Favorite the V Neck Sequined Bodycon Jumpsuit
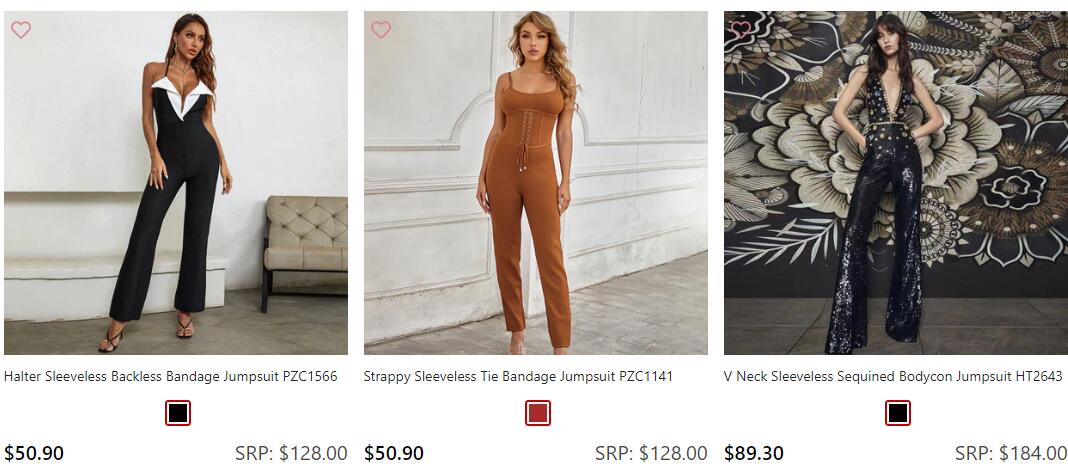The width and height of the screenshot is (1068, 469). point(741,30)
